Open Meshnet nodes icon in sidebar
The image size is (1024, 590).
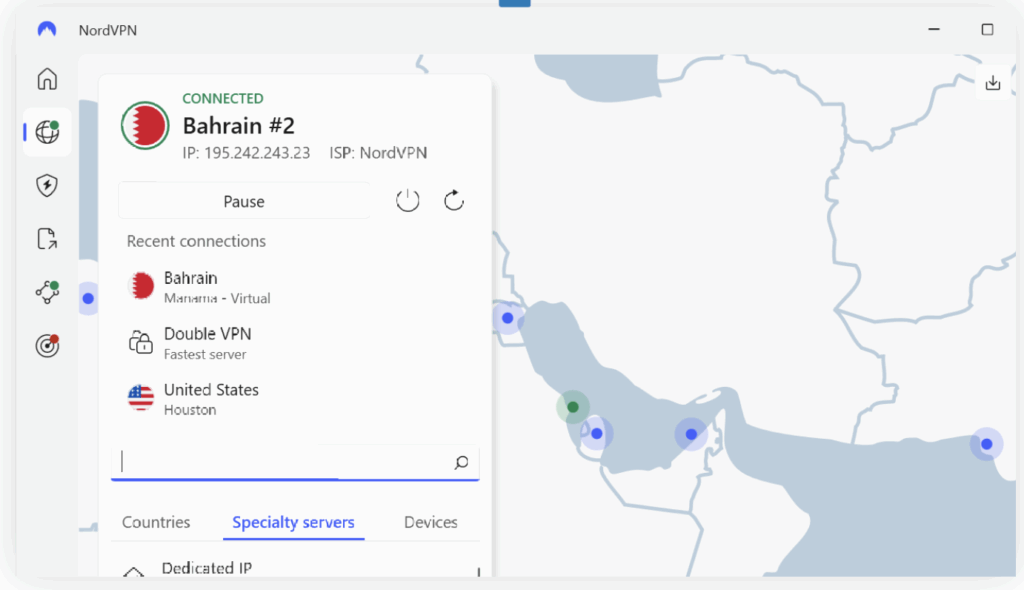pos(47,292)
